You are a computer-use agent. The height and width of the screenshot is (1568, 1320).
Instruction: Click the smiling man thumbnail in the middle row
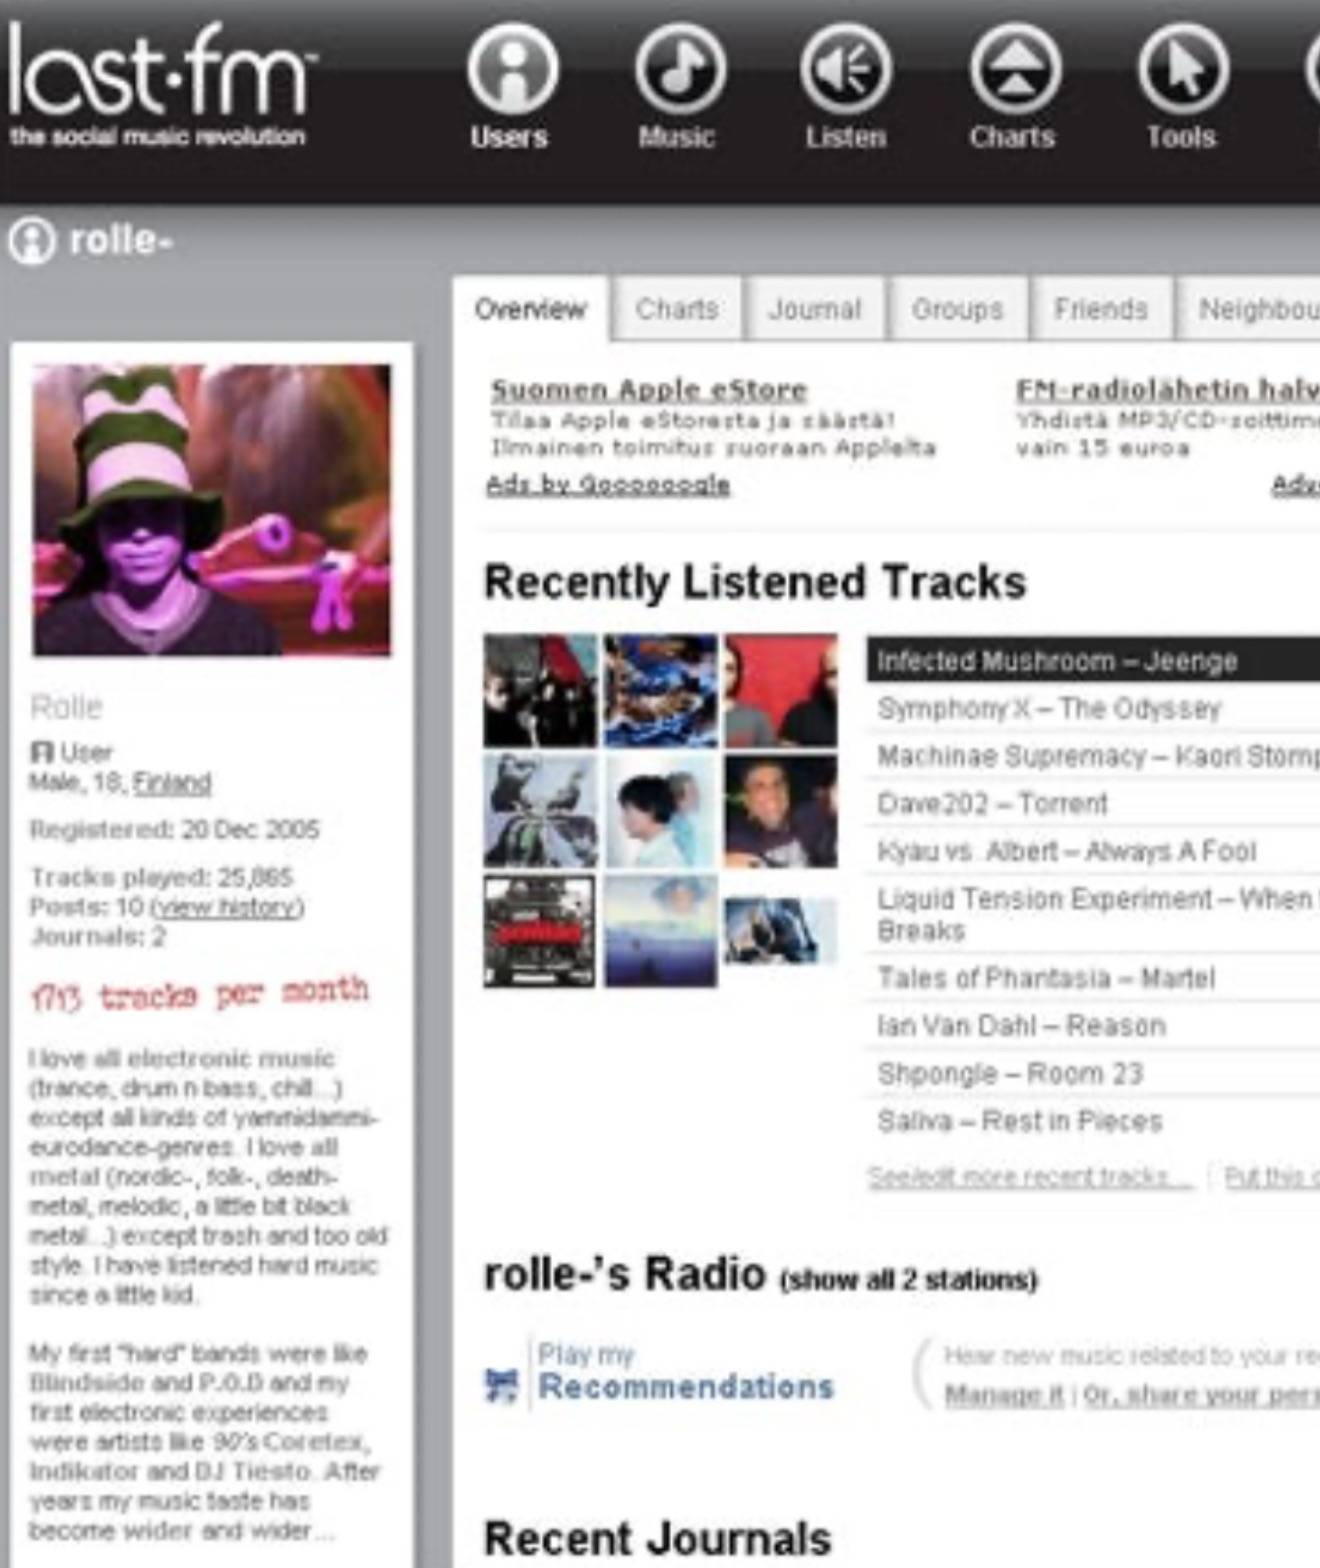(781, 811)
